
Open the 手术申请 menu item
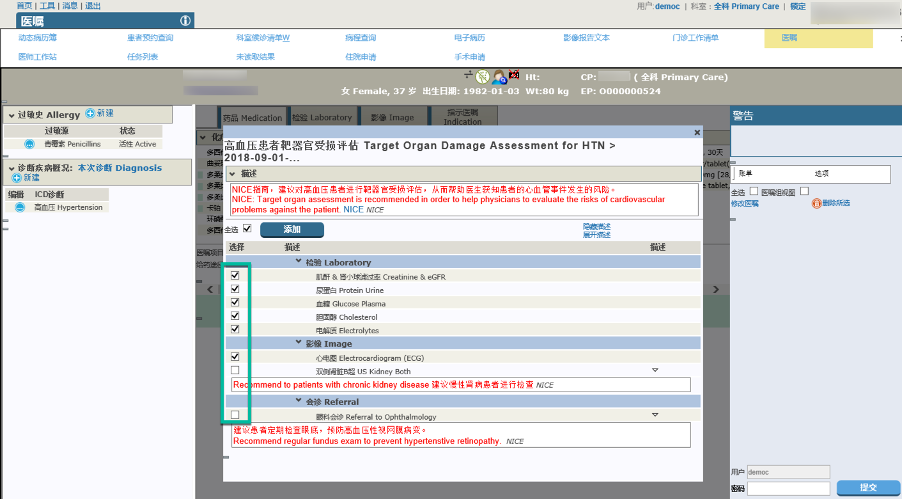click(469, 56)
